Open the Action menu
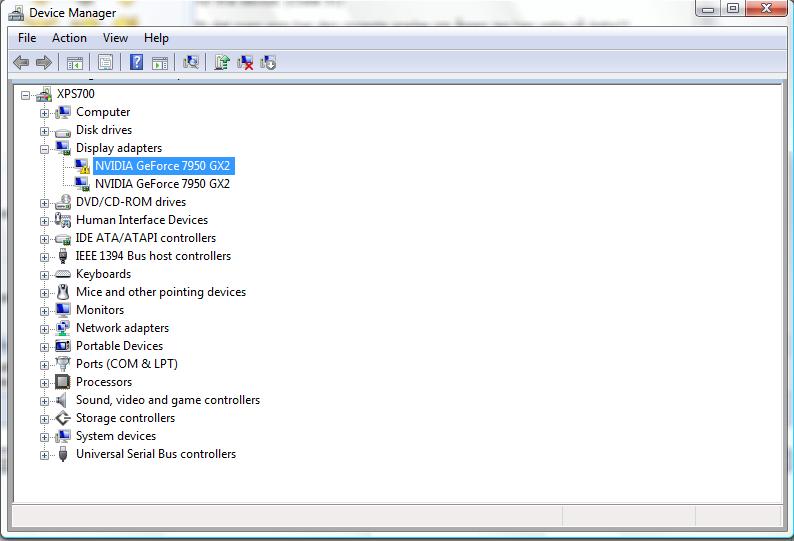The image size is (794, 541). 69,38
